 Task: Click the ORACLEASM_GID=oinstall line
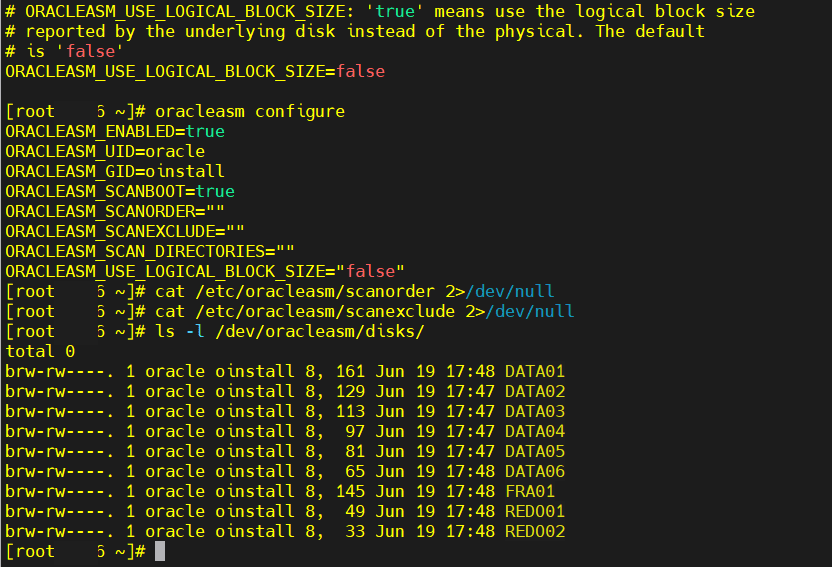point(115,171)
